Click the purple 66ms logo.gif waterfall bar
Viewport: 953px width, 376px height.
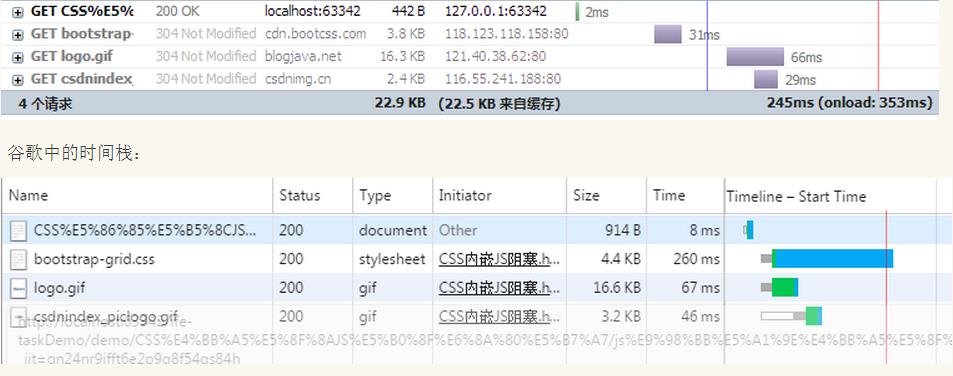pyautogui.click(x=755, y=57)
